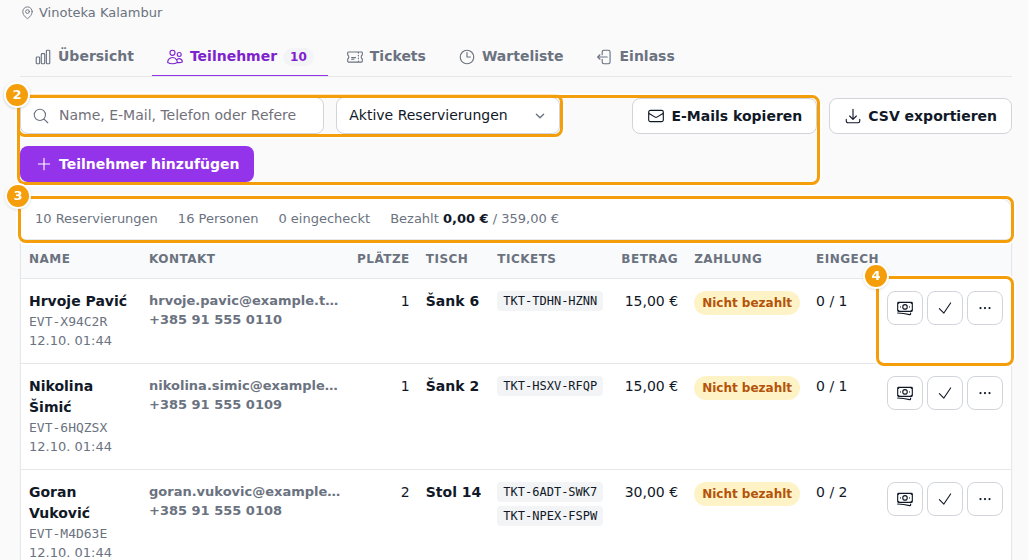1028x560 pixels.
Task: Click the 16 Personen summary
Action: click(218, 219)
